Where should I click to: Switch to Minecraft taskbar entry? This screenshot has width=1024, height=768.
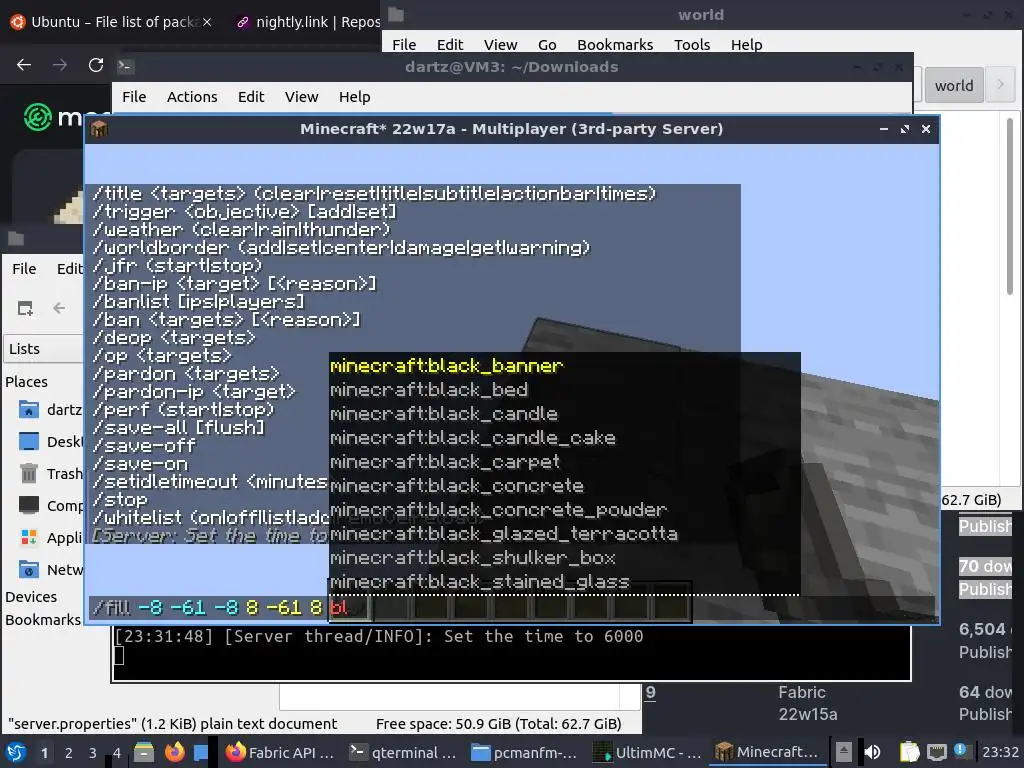[x=767, y=752]
